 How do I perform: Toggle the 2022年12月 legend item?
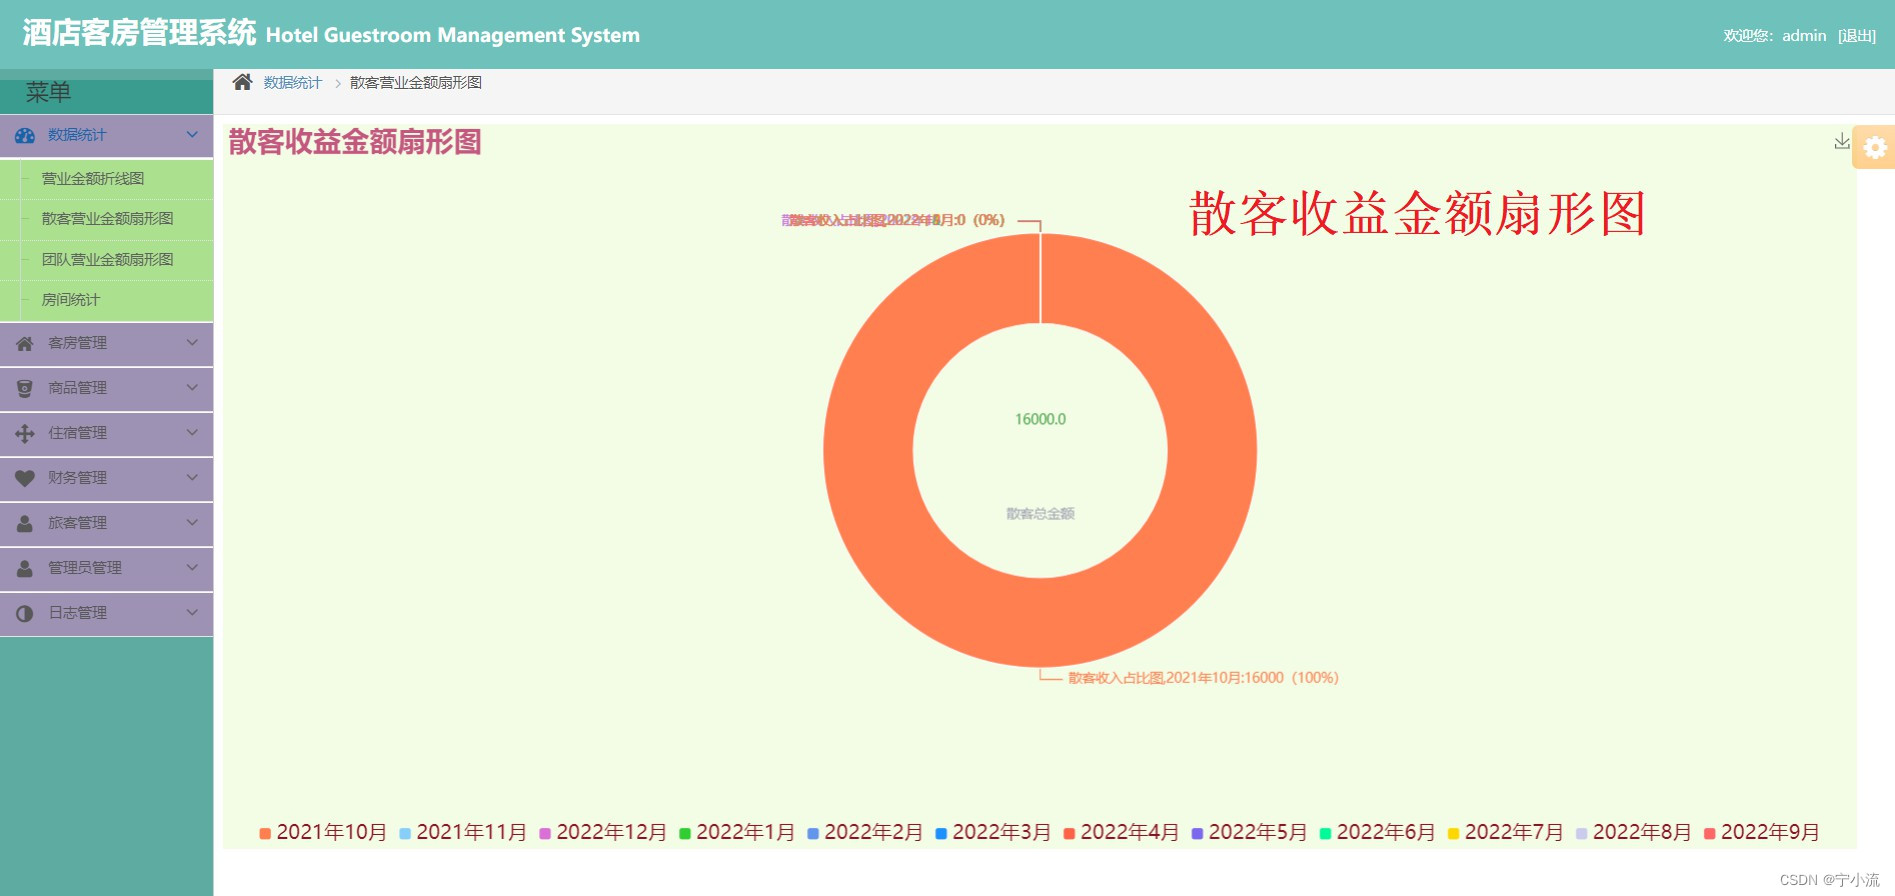[x=602, y=832]
